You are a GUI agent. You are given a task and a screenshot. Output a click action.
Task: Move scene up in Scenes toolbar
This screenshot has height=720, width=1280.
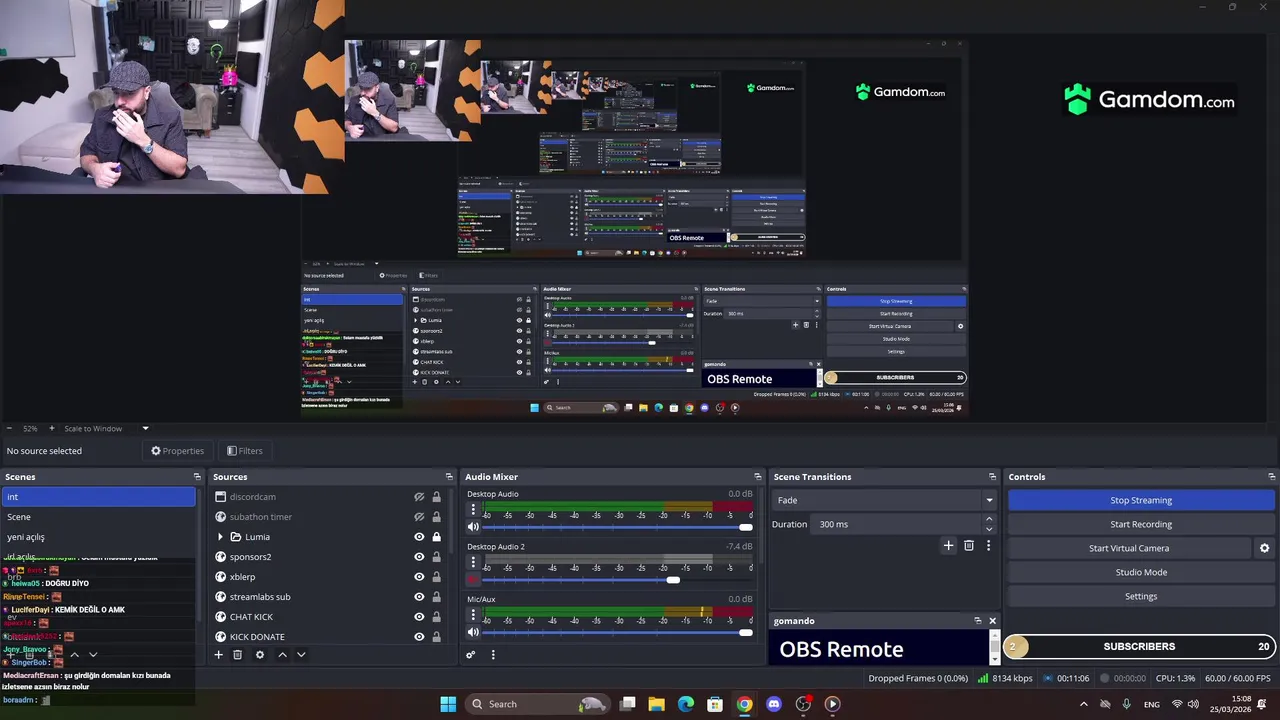click(x=74, y=655)
